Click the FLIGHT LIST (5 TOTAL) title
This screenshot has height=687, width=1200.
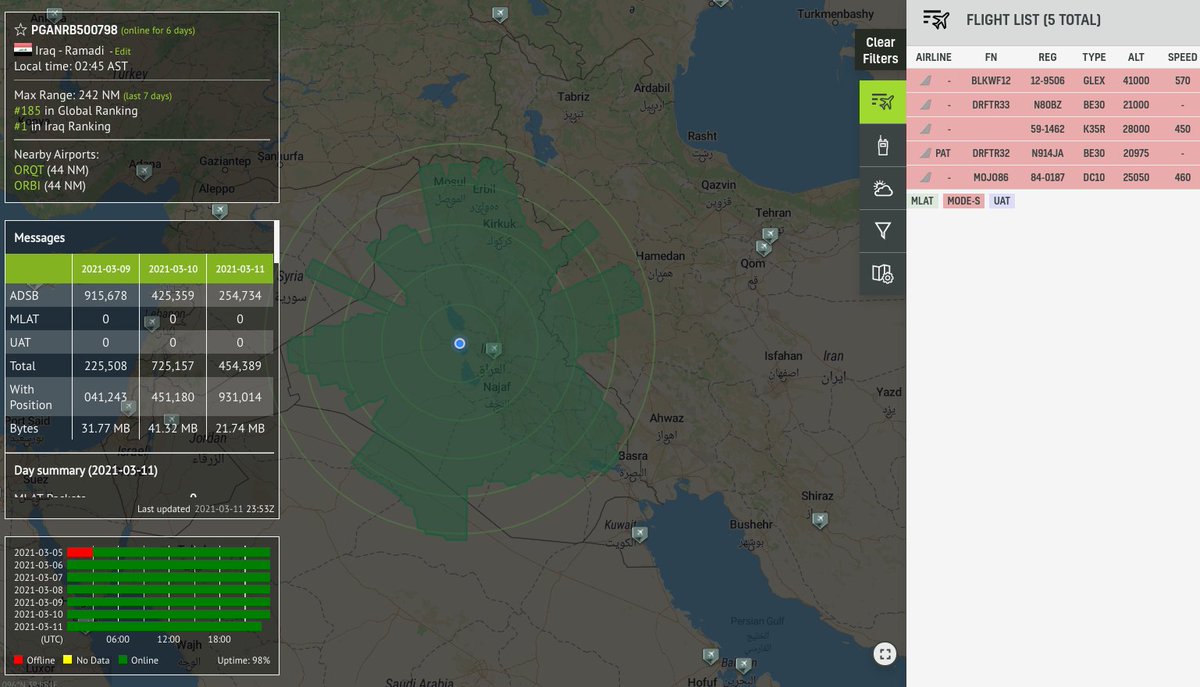pos(1033,20)
